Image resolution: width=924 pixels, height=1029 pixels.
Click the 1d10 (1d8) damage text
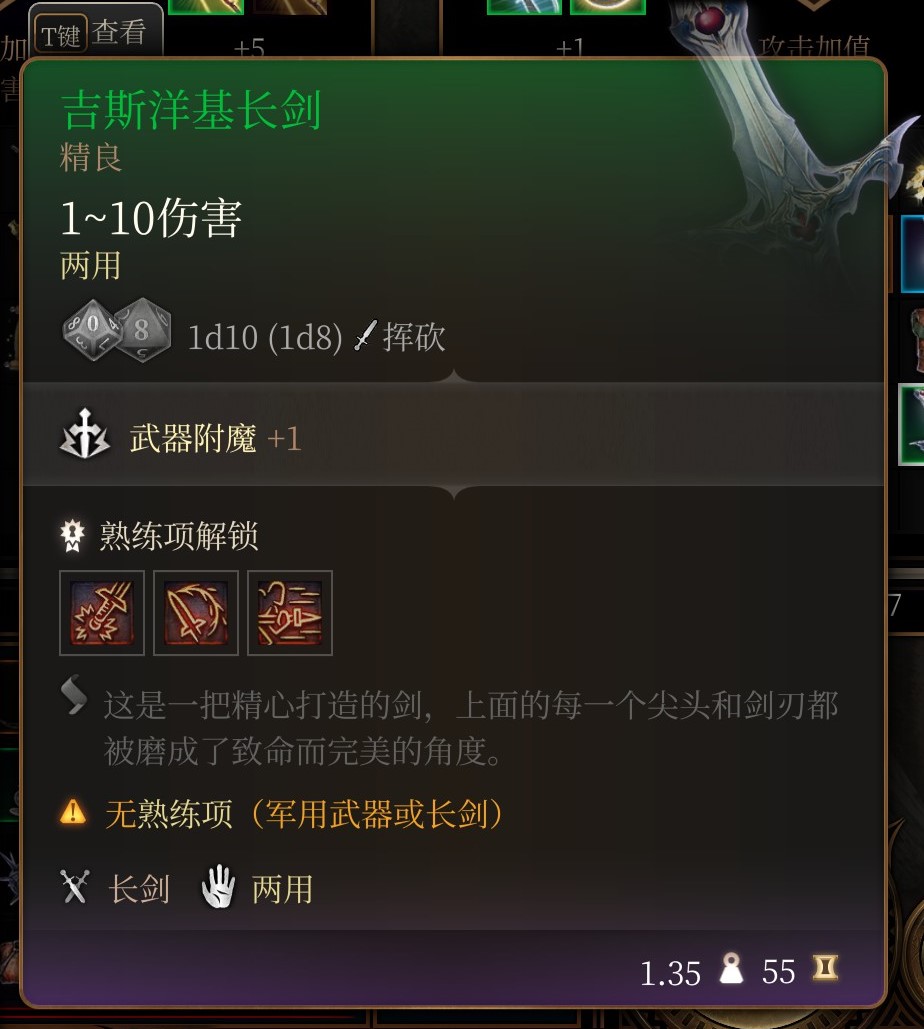click(264, 337)
